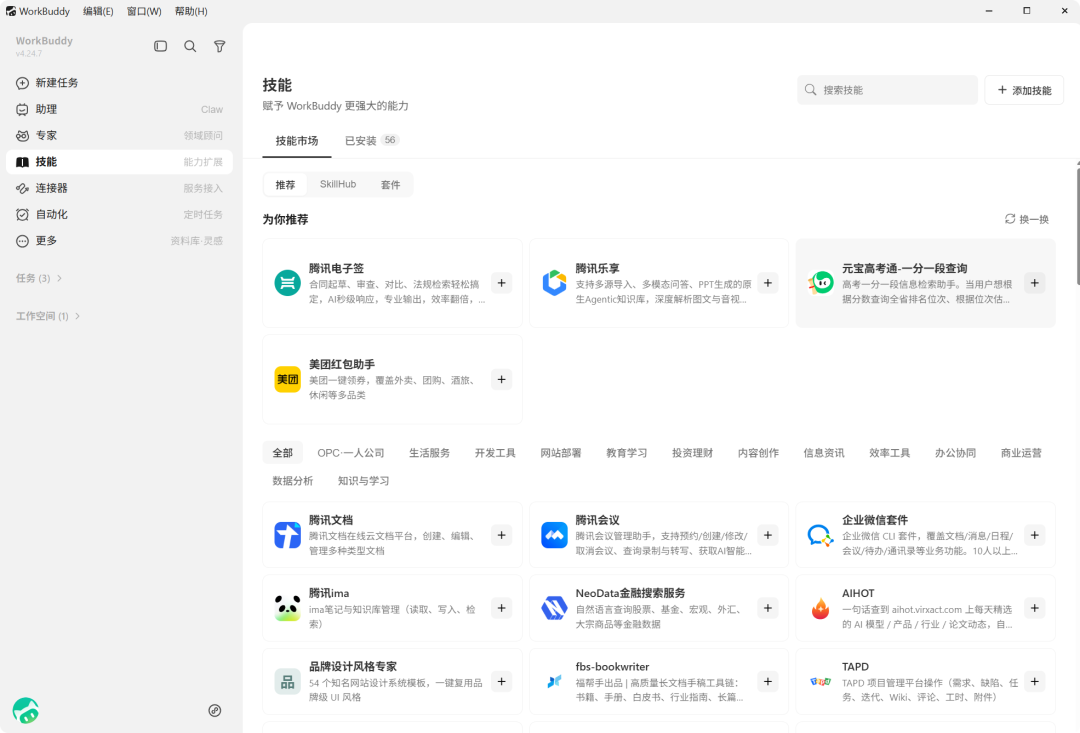Click the 美团红包助手 app icon
The width and height of the screenshot is (1080, 733).
pyautogui.click(x=287, y=379)
